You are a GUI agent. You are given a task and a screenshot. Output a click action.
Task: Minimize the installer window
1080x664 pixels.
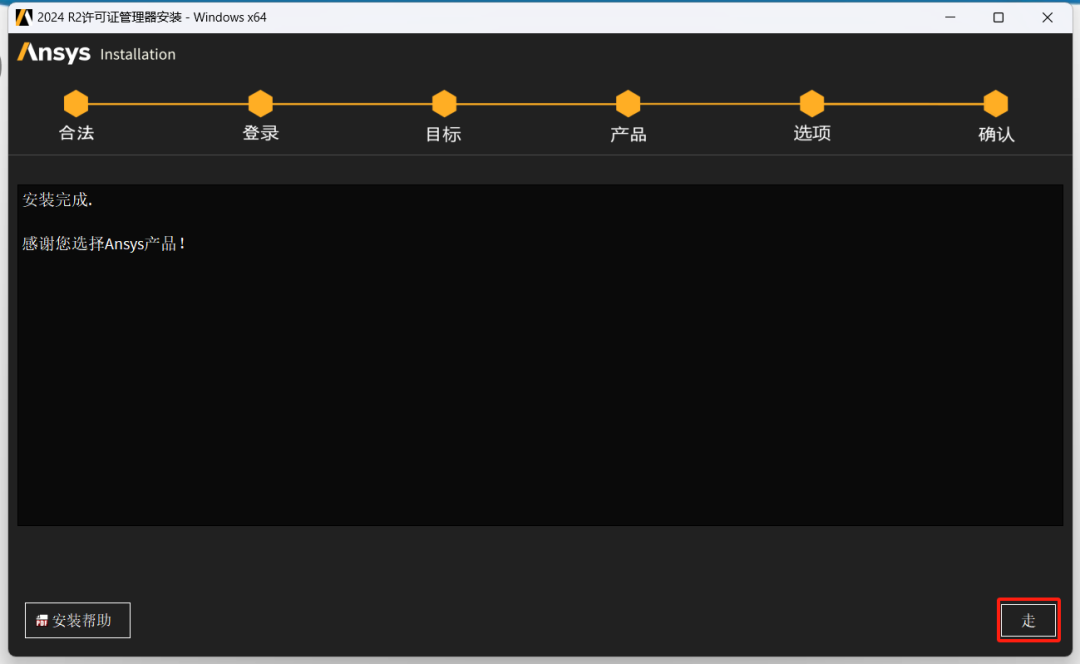951,17
